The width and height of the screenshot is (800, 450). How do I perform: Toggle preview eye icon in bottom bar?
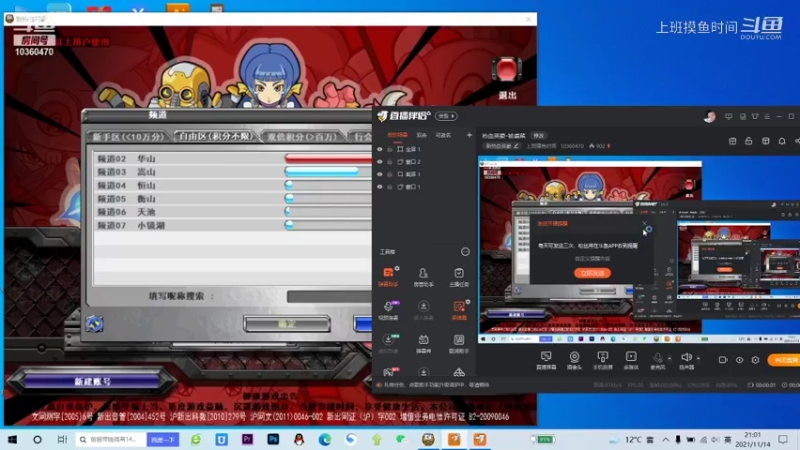coord(739,360)
